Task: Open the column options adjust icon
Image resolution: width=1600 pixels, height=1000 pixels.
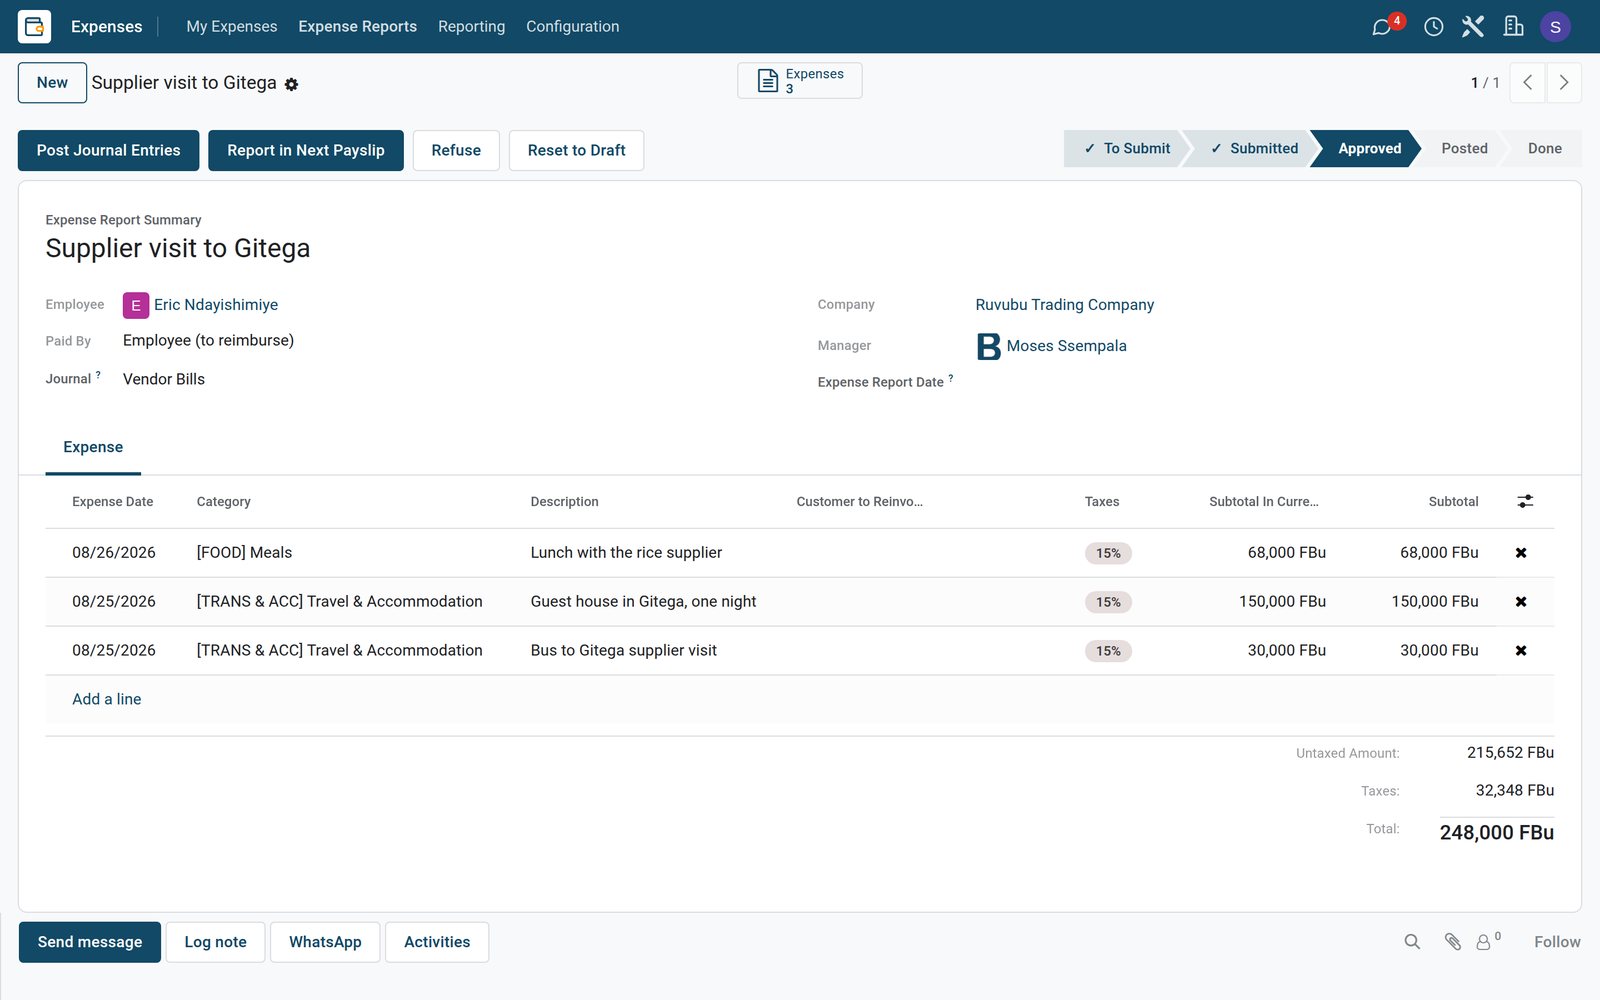Action: point(1525,501)
